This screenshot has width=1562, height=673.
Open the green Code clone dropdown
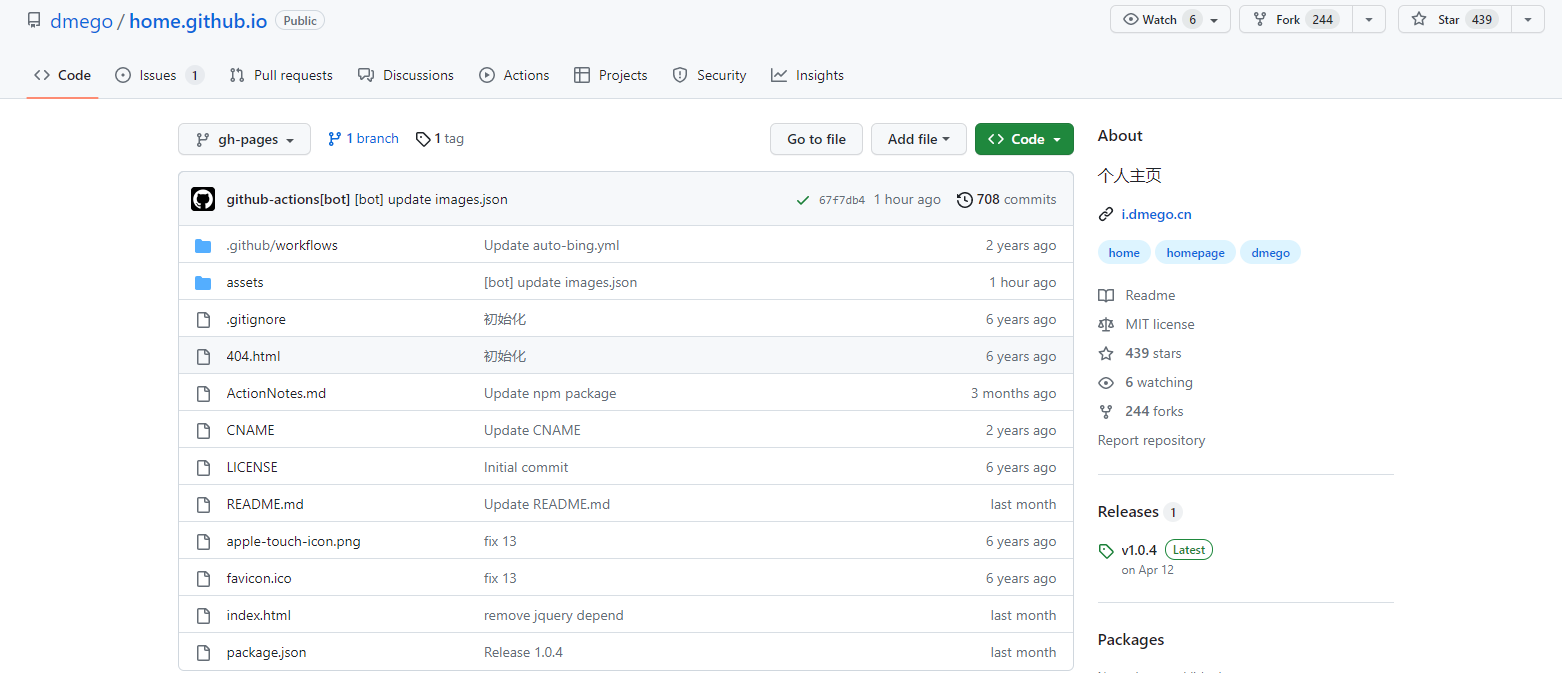[1024, 139]
